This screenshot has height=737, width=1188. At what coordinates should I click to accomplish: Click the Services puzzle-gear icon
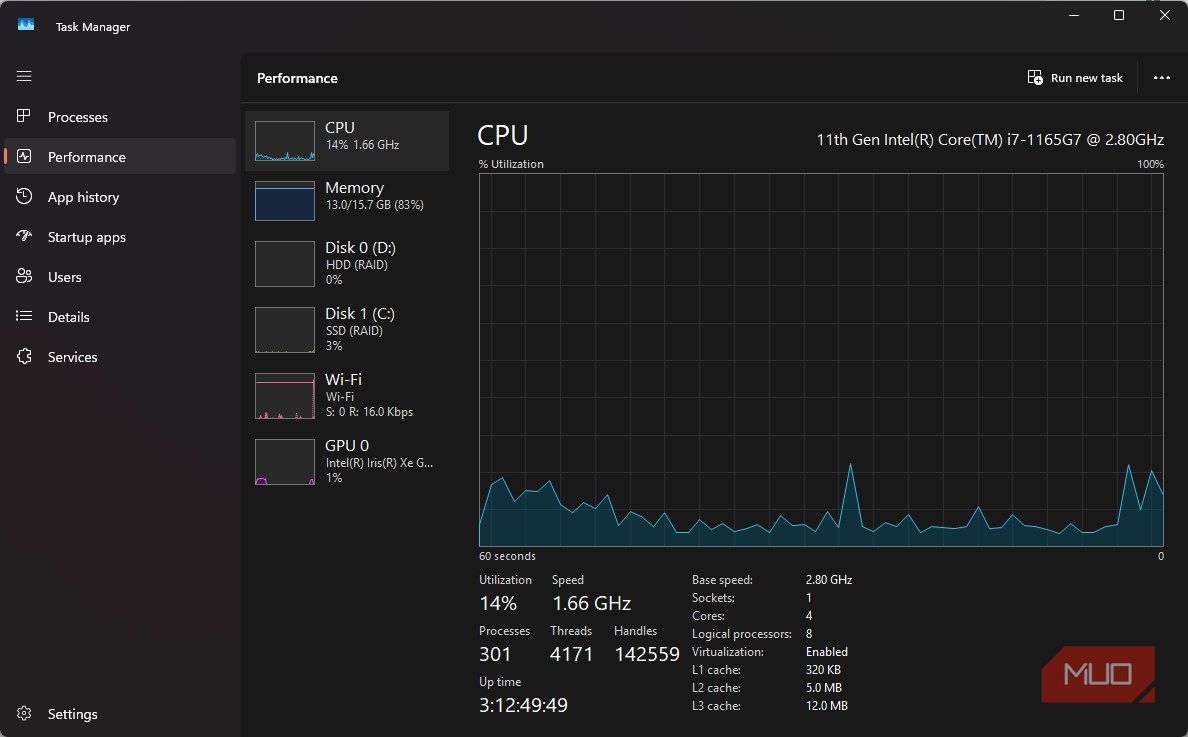coord(24,356)
